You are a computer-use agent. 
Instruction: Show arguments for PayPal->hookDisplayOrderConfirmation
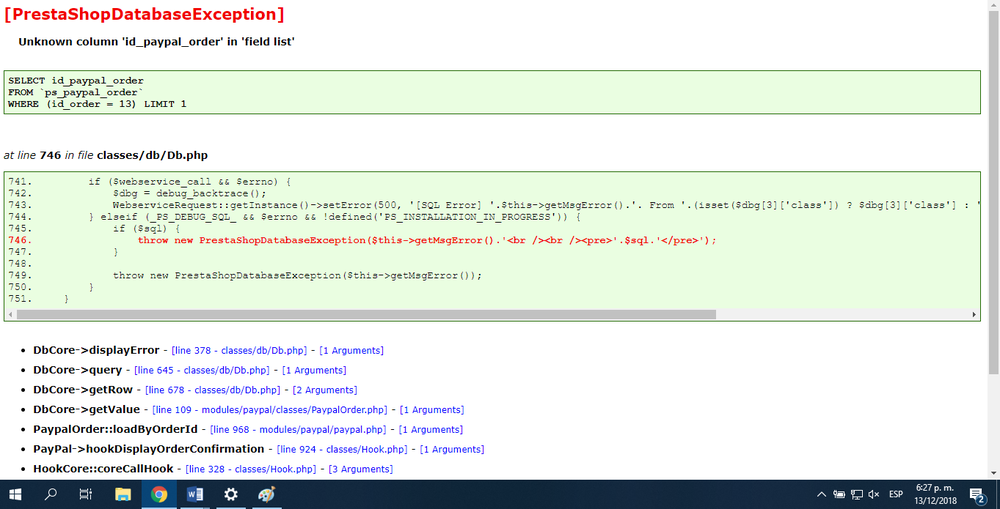click(x=452, y=449)
